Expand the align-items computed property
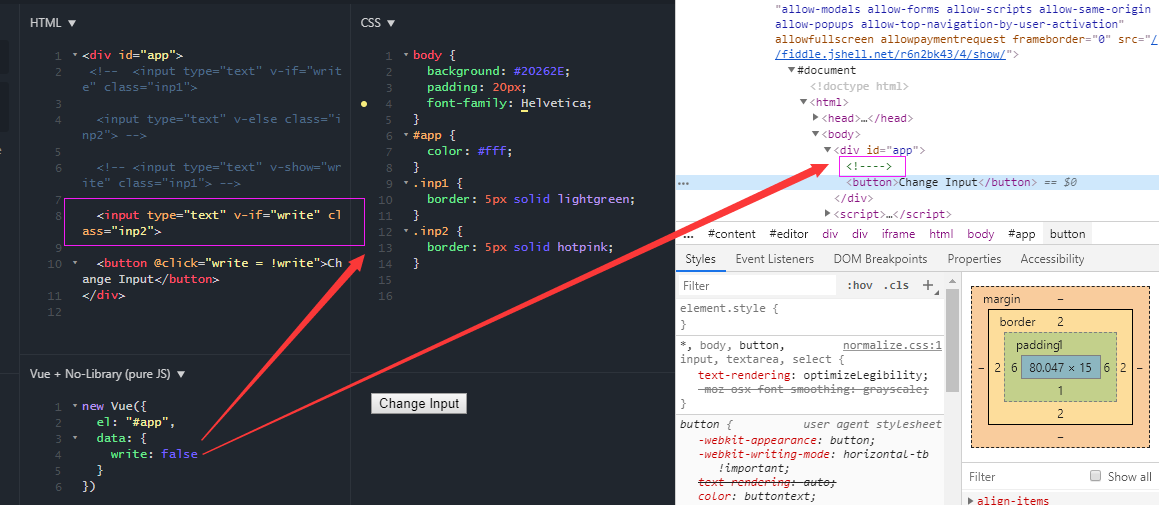The height and width of the screenshot is (505, 1159). pos(971,501)
